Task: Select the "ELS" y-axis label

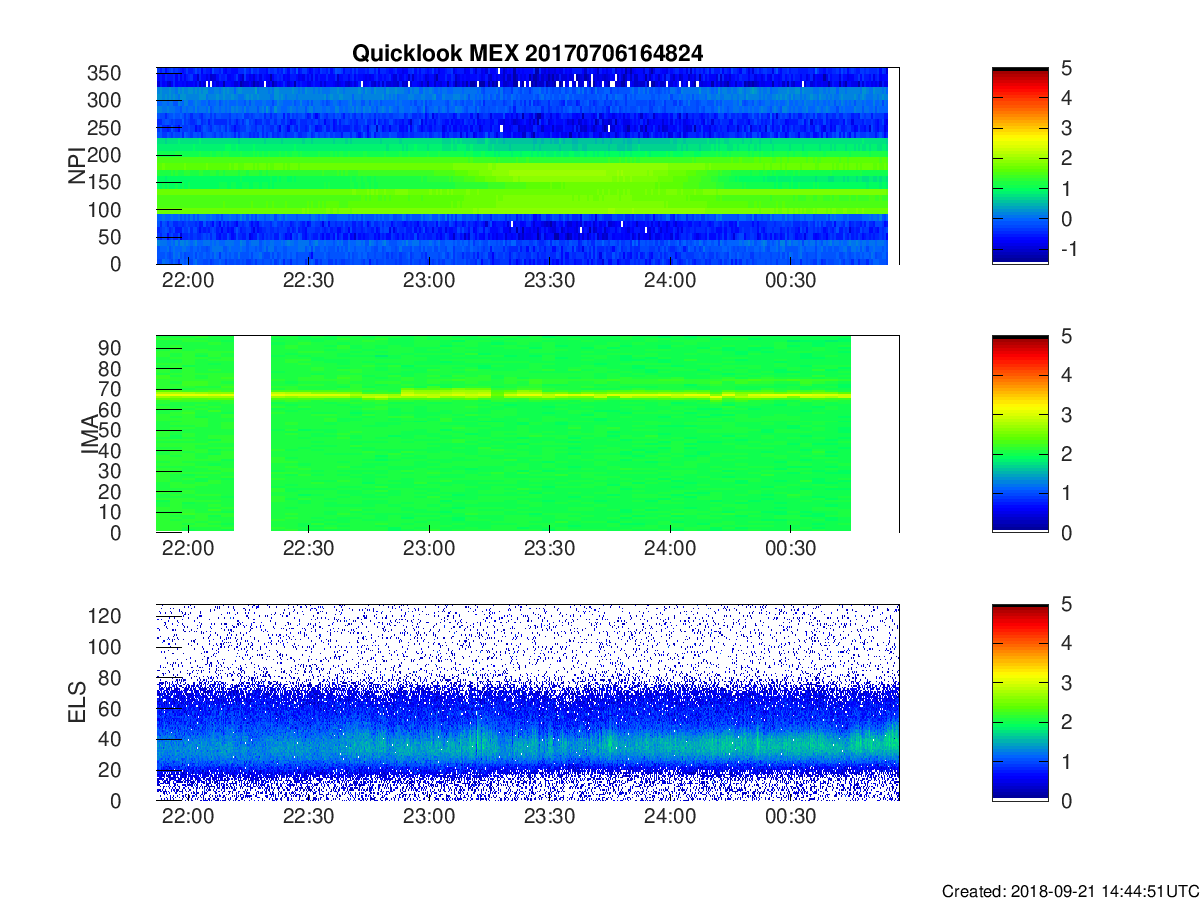Action: point(77,702)
